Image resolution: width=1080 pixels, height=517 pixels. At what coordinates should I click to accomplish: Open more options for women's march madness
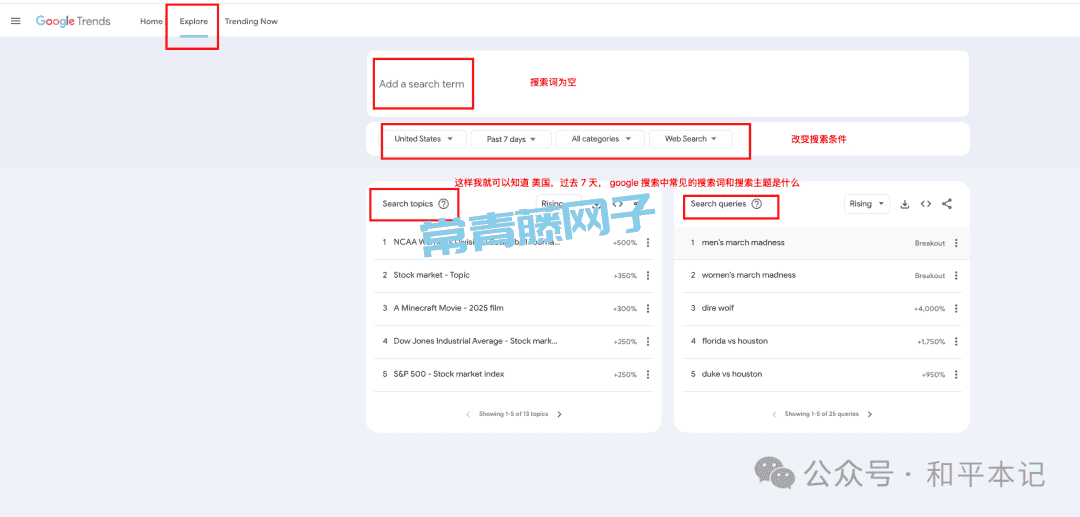pos(956,275)
